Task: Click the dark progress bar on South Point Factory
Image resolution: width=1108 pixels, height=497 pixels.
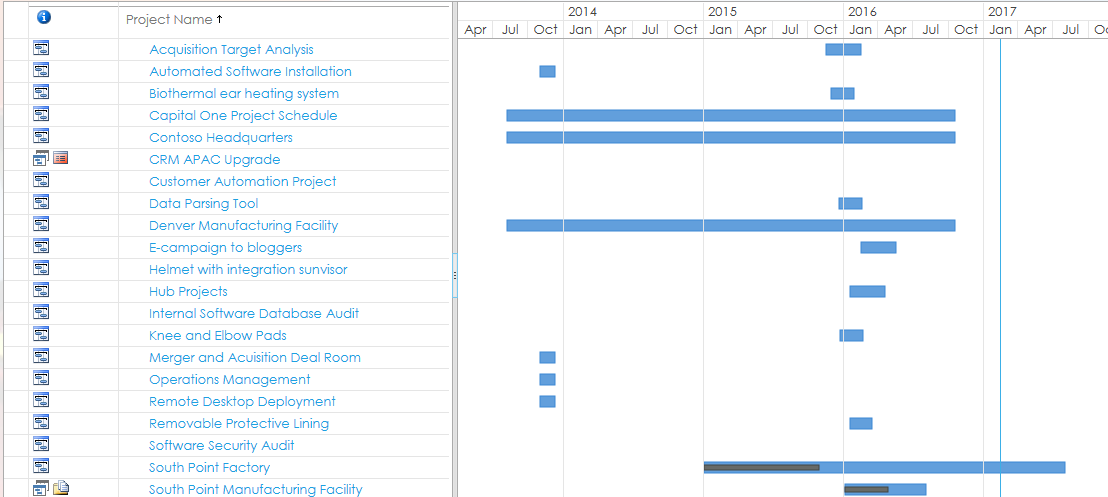Action: point(761,467)
